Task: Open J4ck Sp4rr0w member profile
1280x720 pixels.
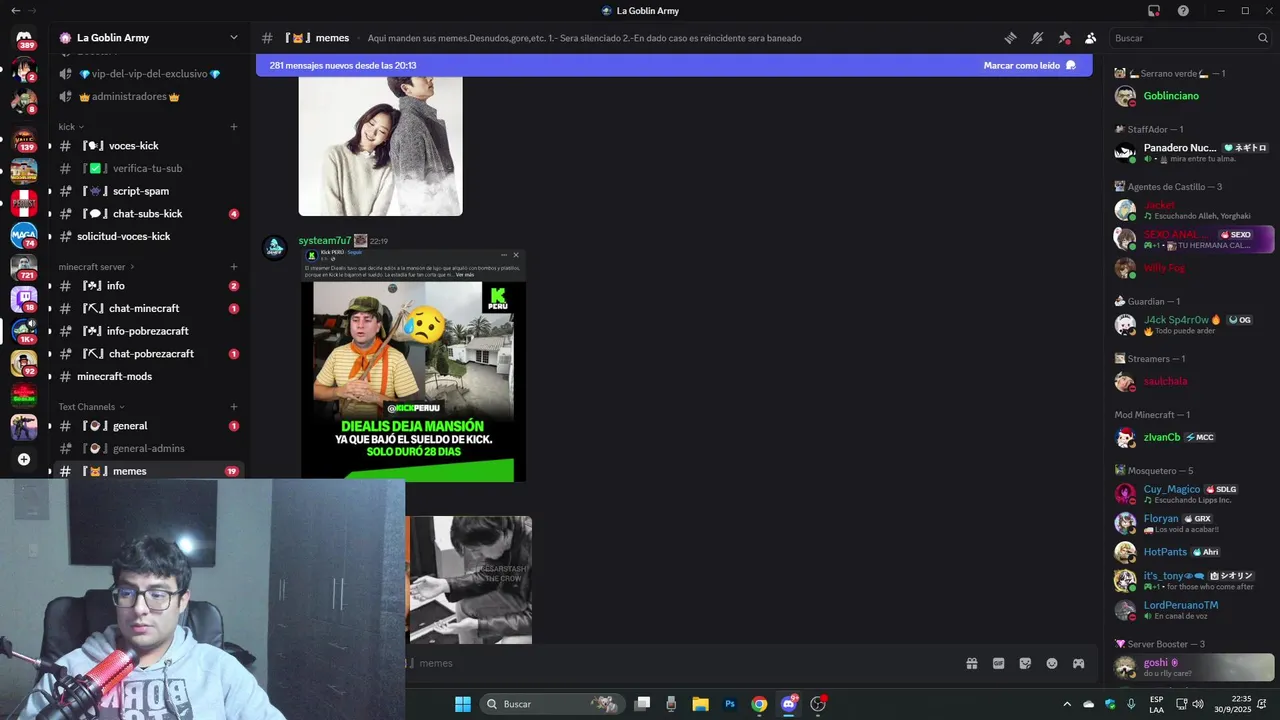Action: pos(1194,324)
